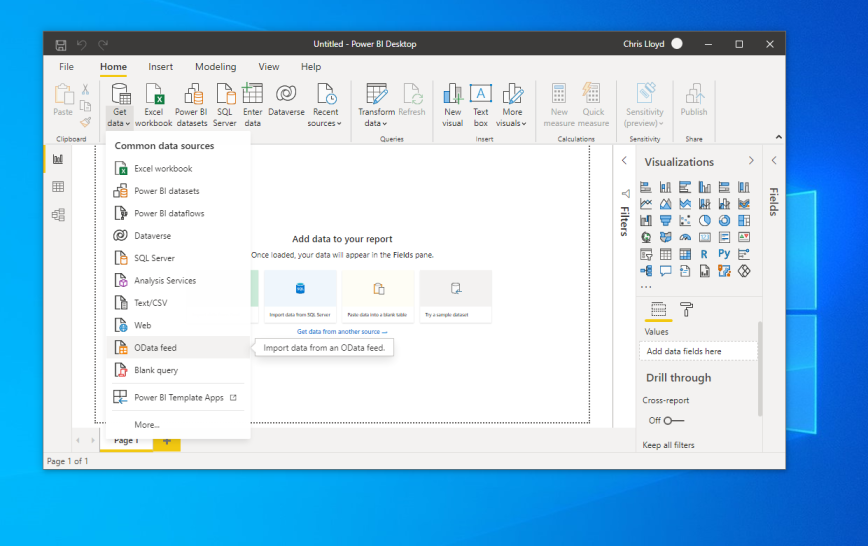Expand the Fields pane with its chevron
Viewport: 868px width, 546px height.
point(774,161)
